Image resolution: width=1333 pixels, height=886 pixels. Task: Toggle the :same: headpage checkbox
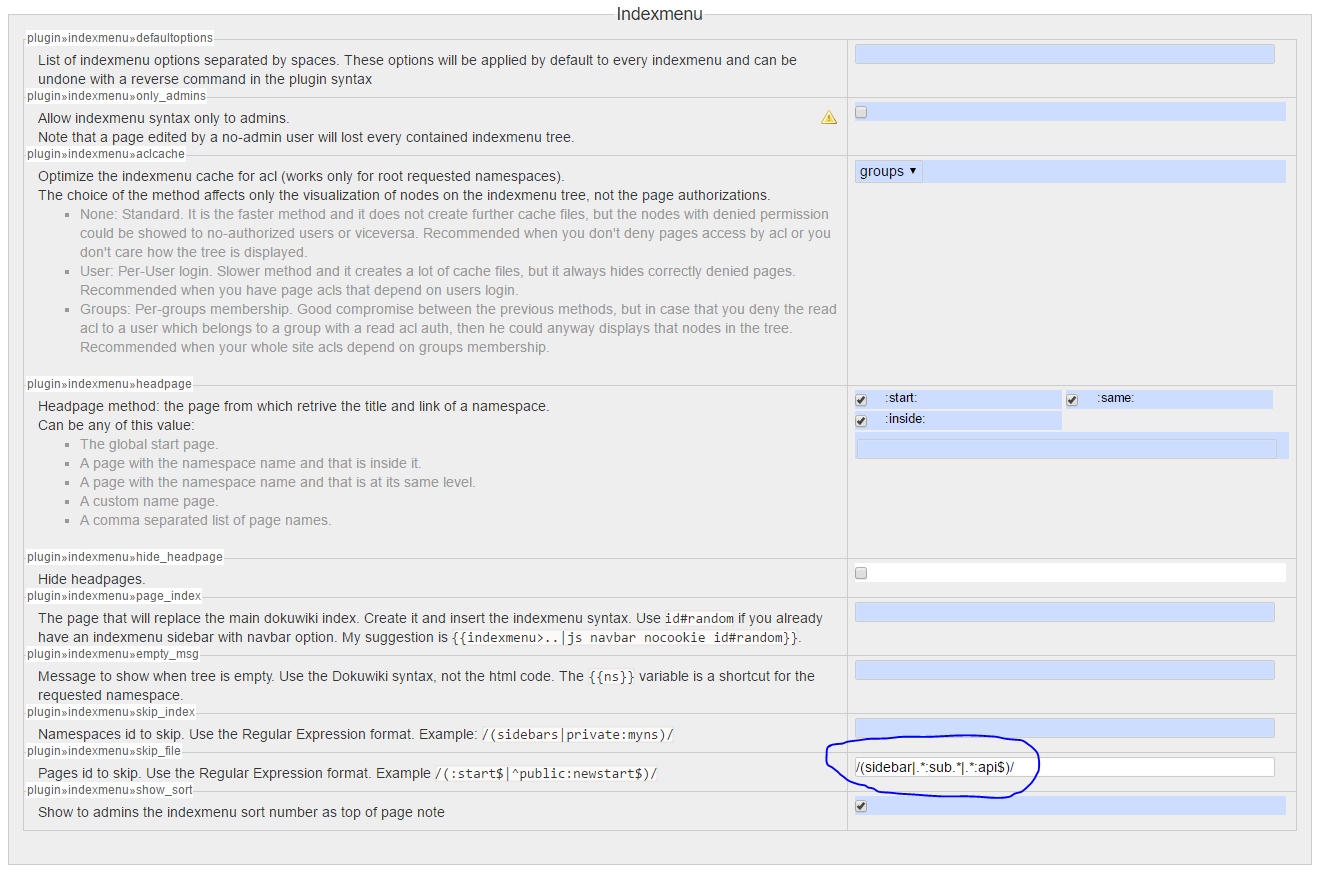coord(1072,399)
